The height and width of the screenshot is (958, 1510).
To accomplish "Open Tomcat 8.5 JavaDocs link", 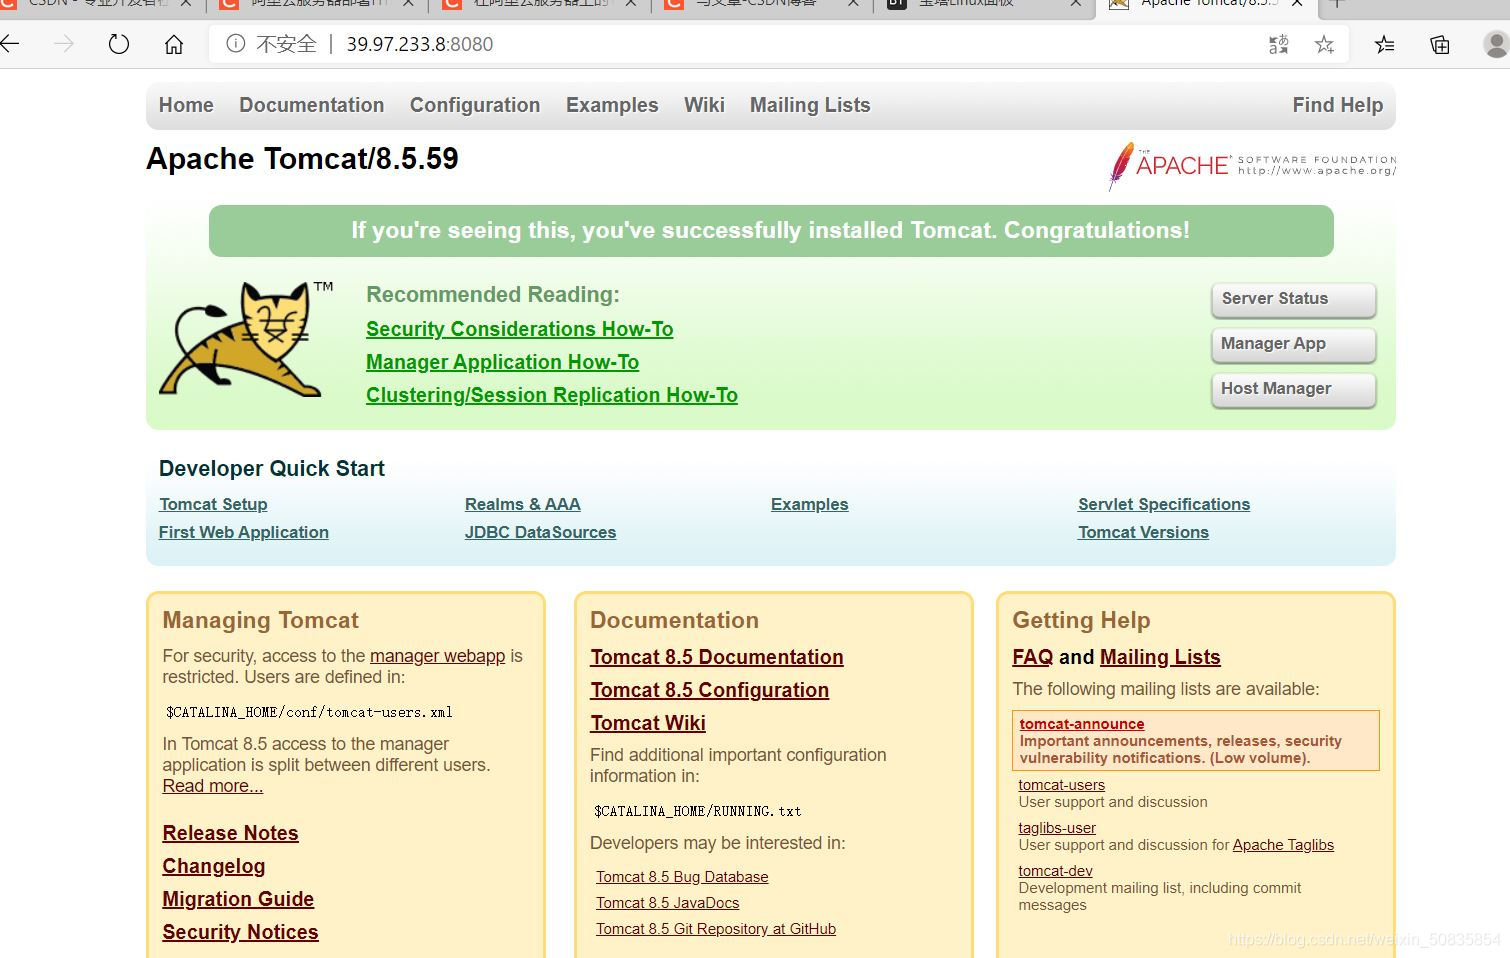I will 668,903.
